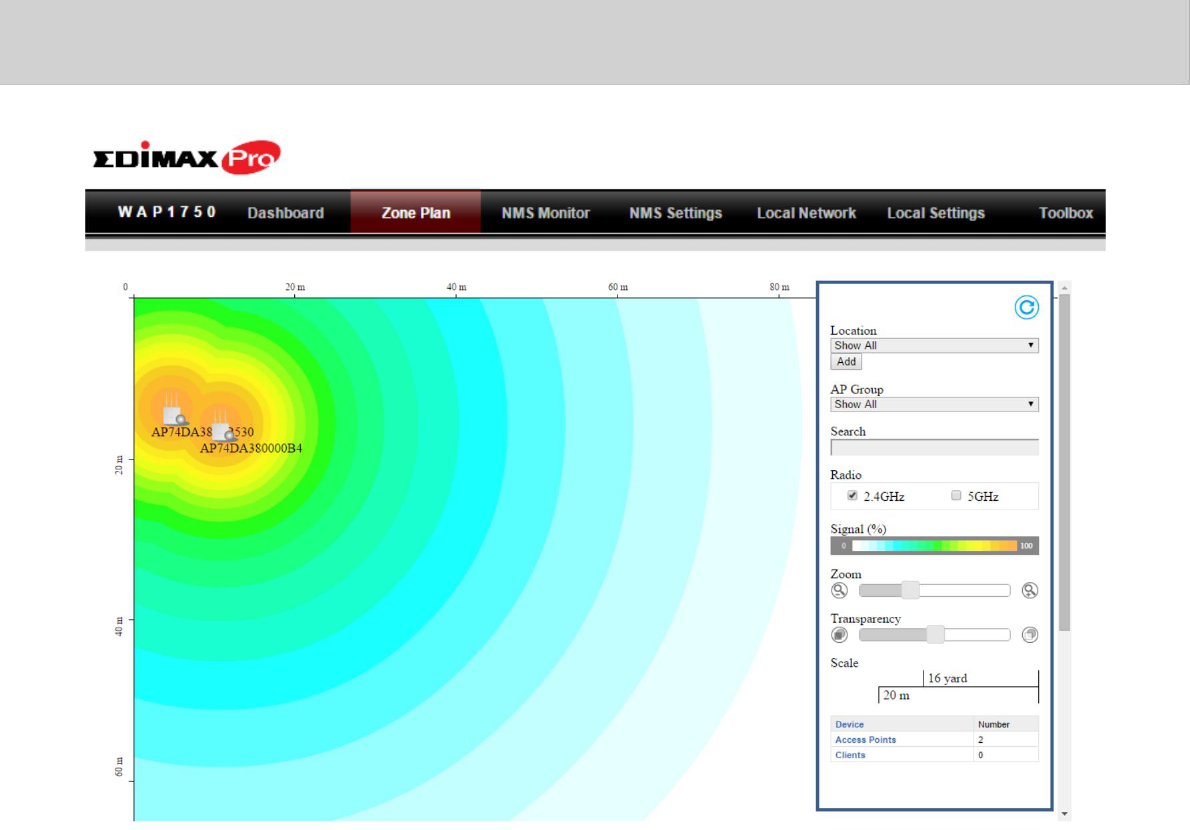Click the "20 m" scale label
The height and width of the screenshot is (830, 1190).
pyautogui.click(x=896, y=695)
